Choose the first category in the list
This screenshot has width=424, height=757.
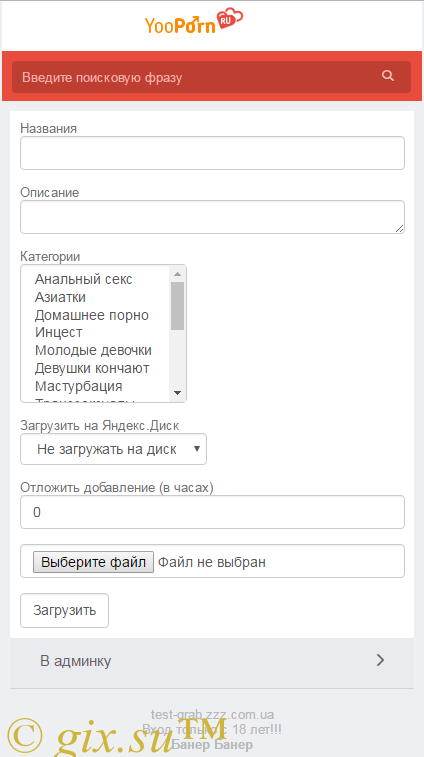[84, 279]
